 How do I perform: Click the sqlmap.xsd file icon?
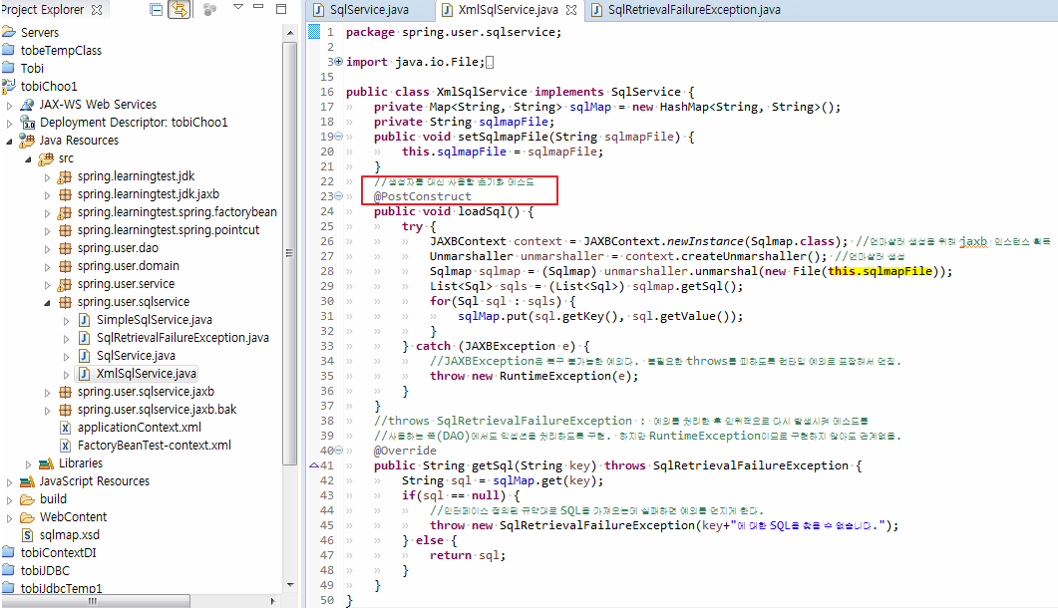(x=28, y=535)
